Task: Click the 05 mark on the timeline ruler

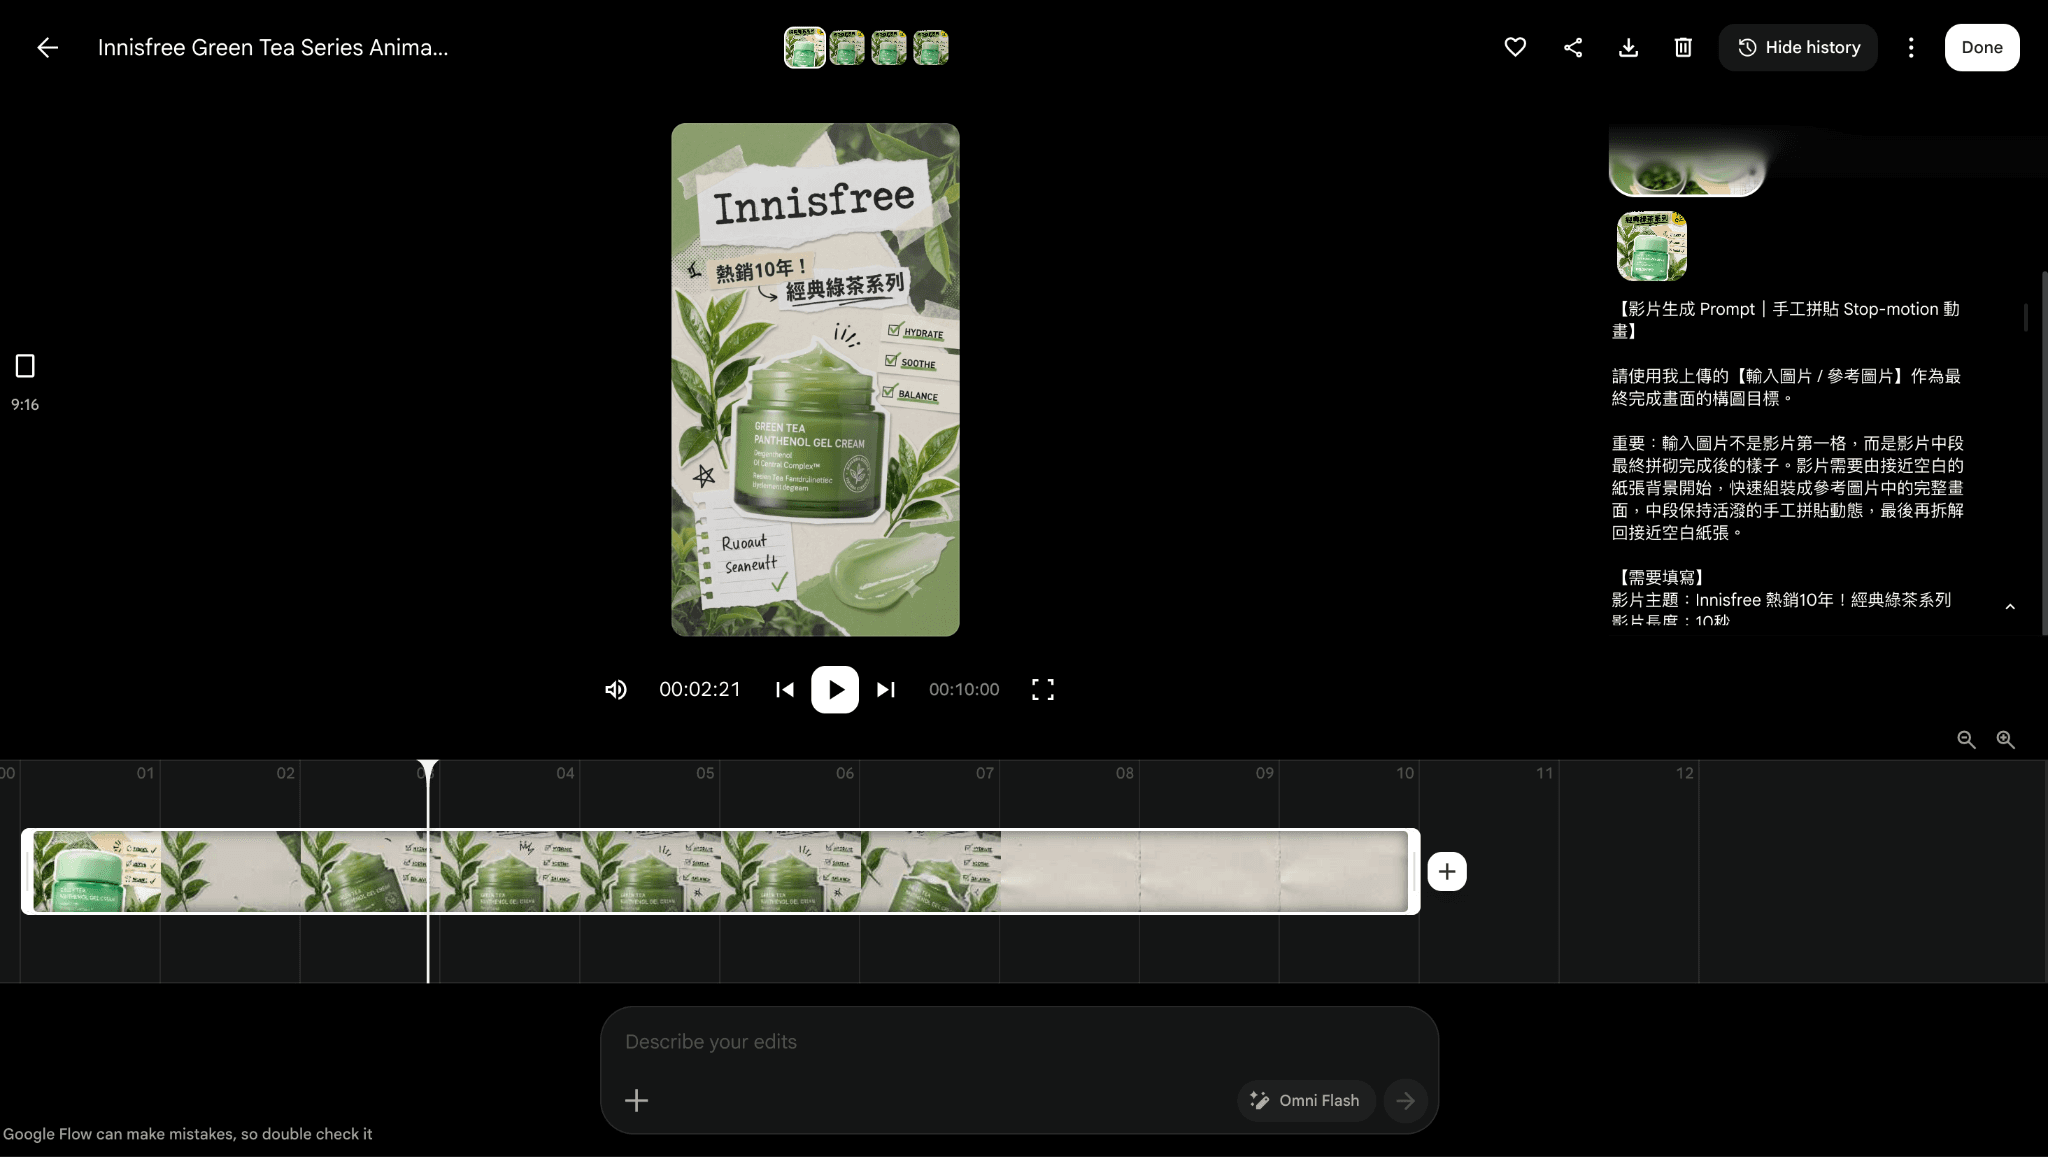Action: coord(705,773)
